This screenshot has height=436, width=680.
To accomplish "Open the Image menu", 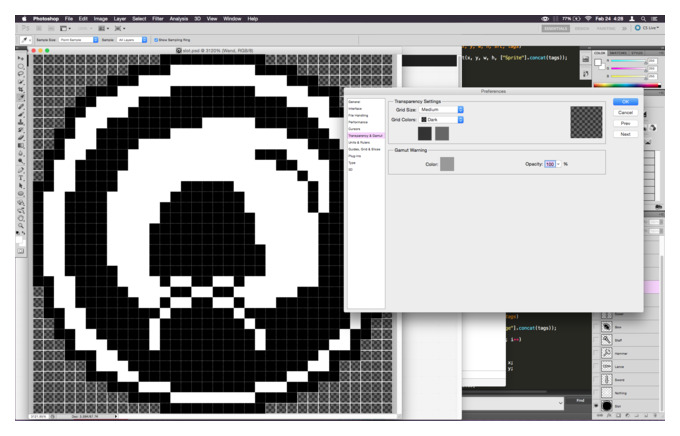I will pyautogui.click(x=101, y=19).
